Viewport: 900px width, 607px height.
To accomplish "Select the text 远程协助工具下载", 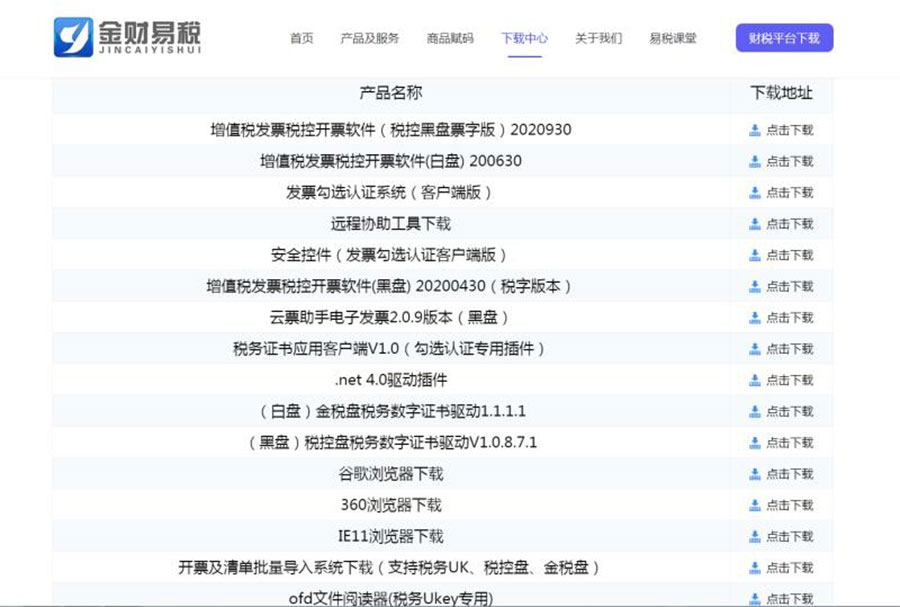I will pos(391,224).
